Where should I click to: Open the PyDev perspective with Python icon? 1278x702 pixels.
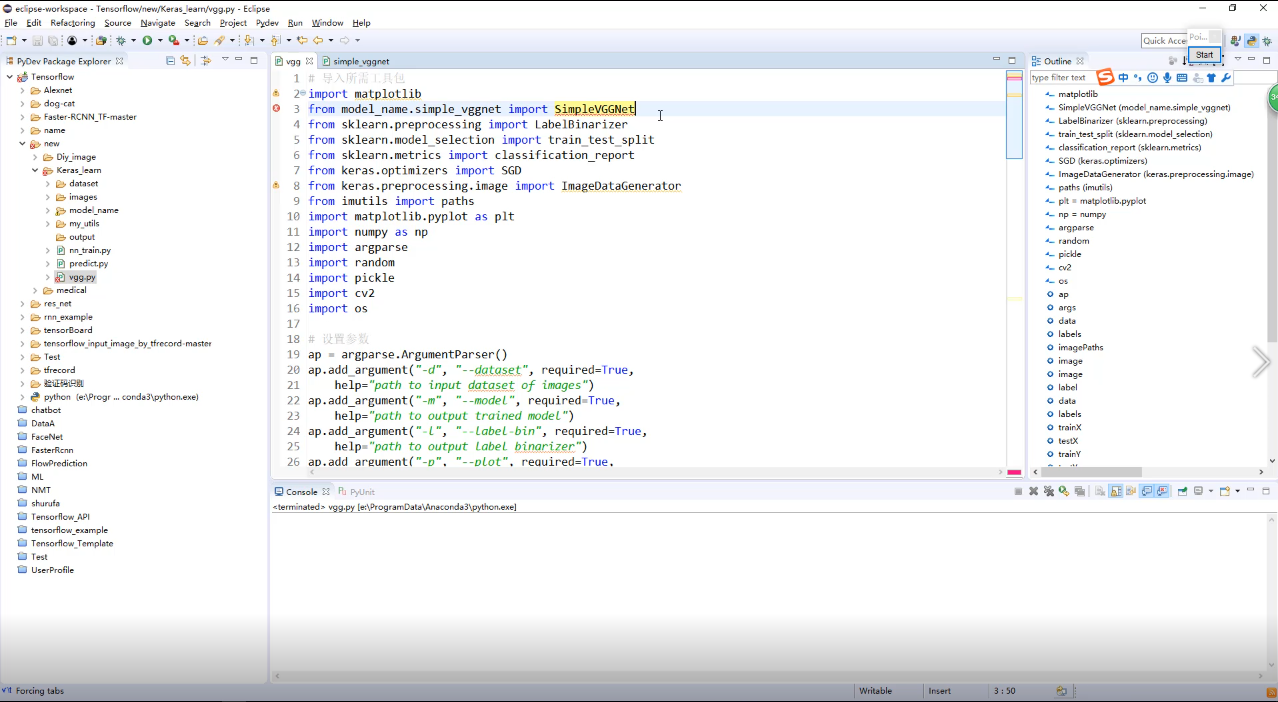tap(1250, 41)
